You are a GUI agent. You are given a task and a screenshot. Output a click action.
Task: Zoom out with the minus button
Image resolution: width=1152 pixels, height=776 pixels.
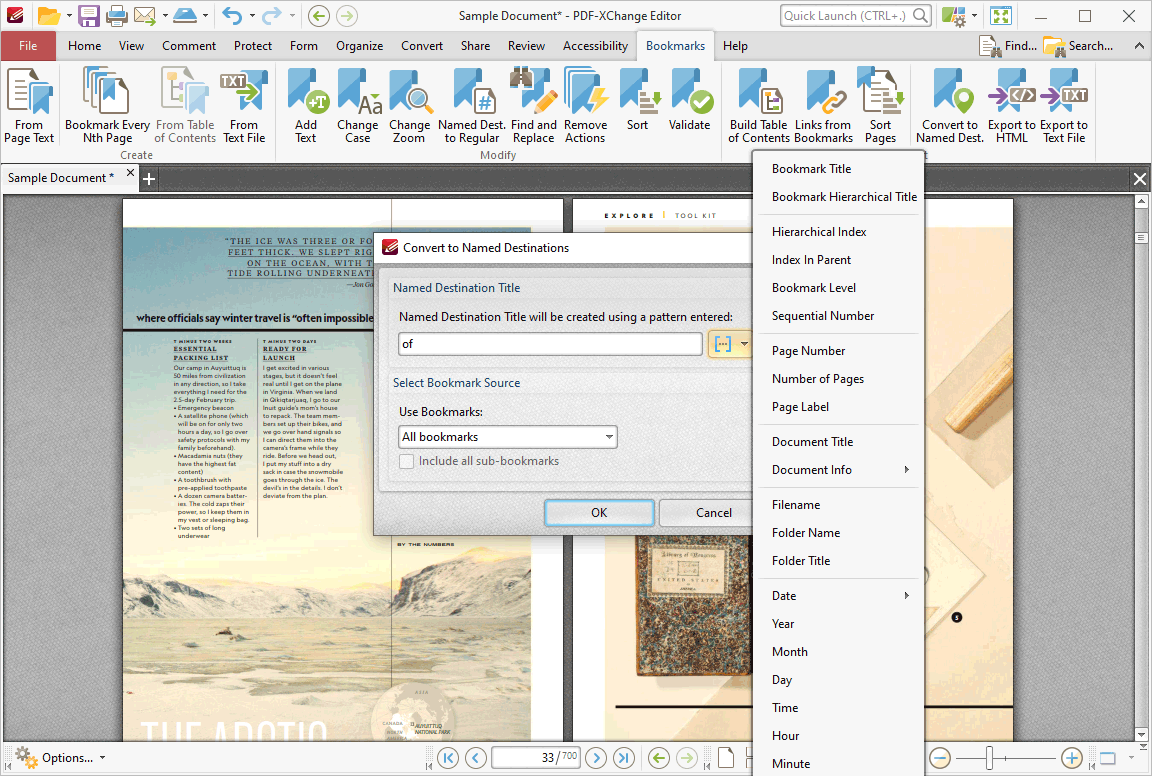(940, 758)
